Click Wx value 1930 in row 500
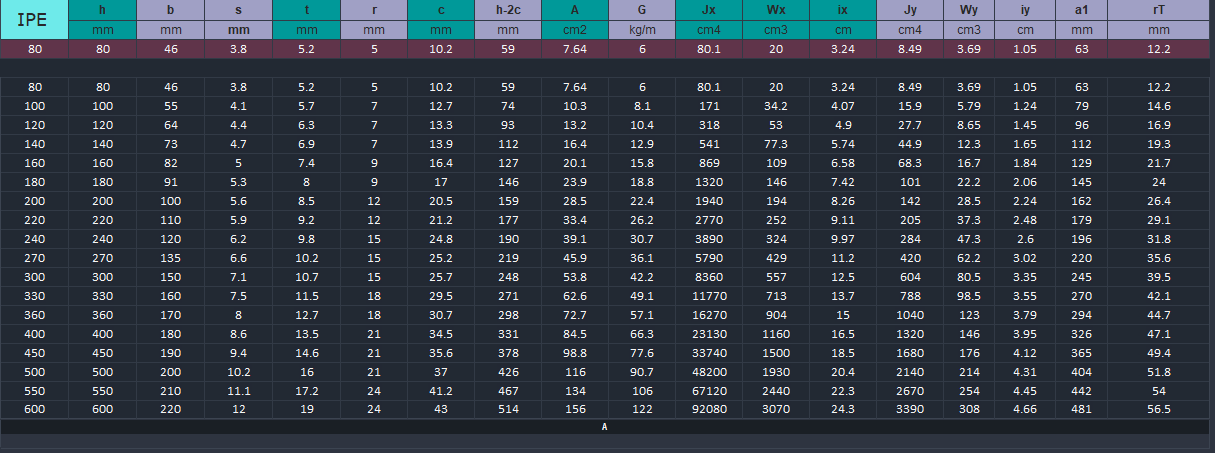 click(x=776, y=371)
